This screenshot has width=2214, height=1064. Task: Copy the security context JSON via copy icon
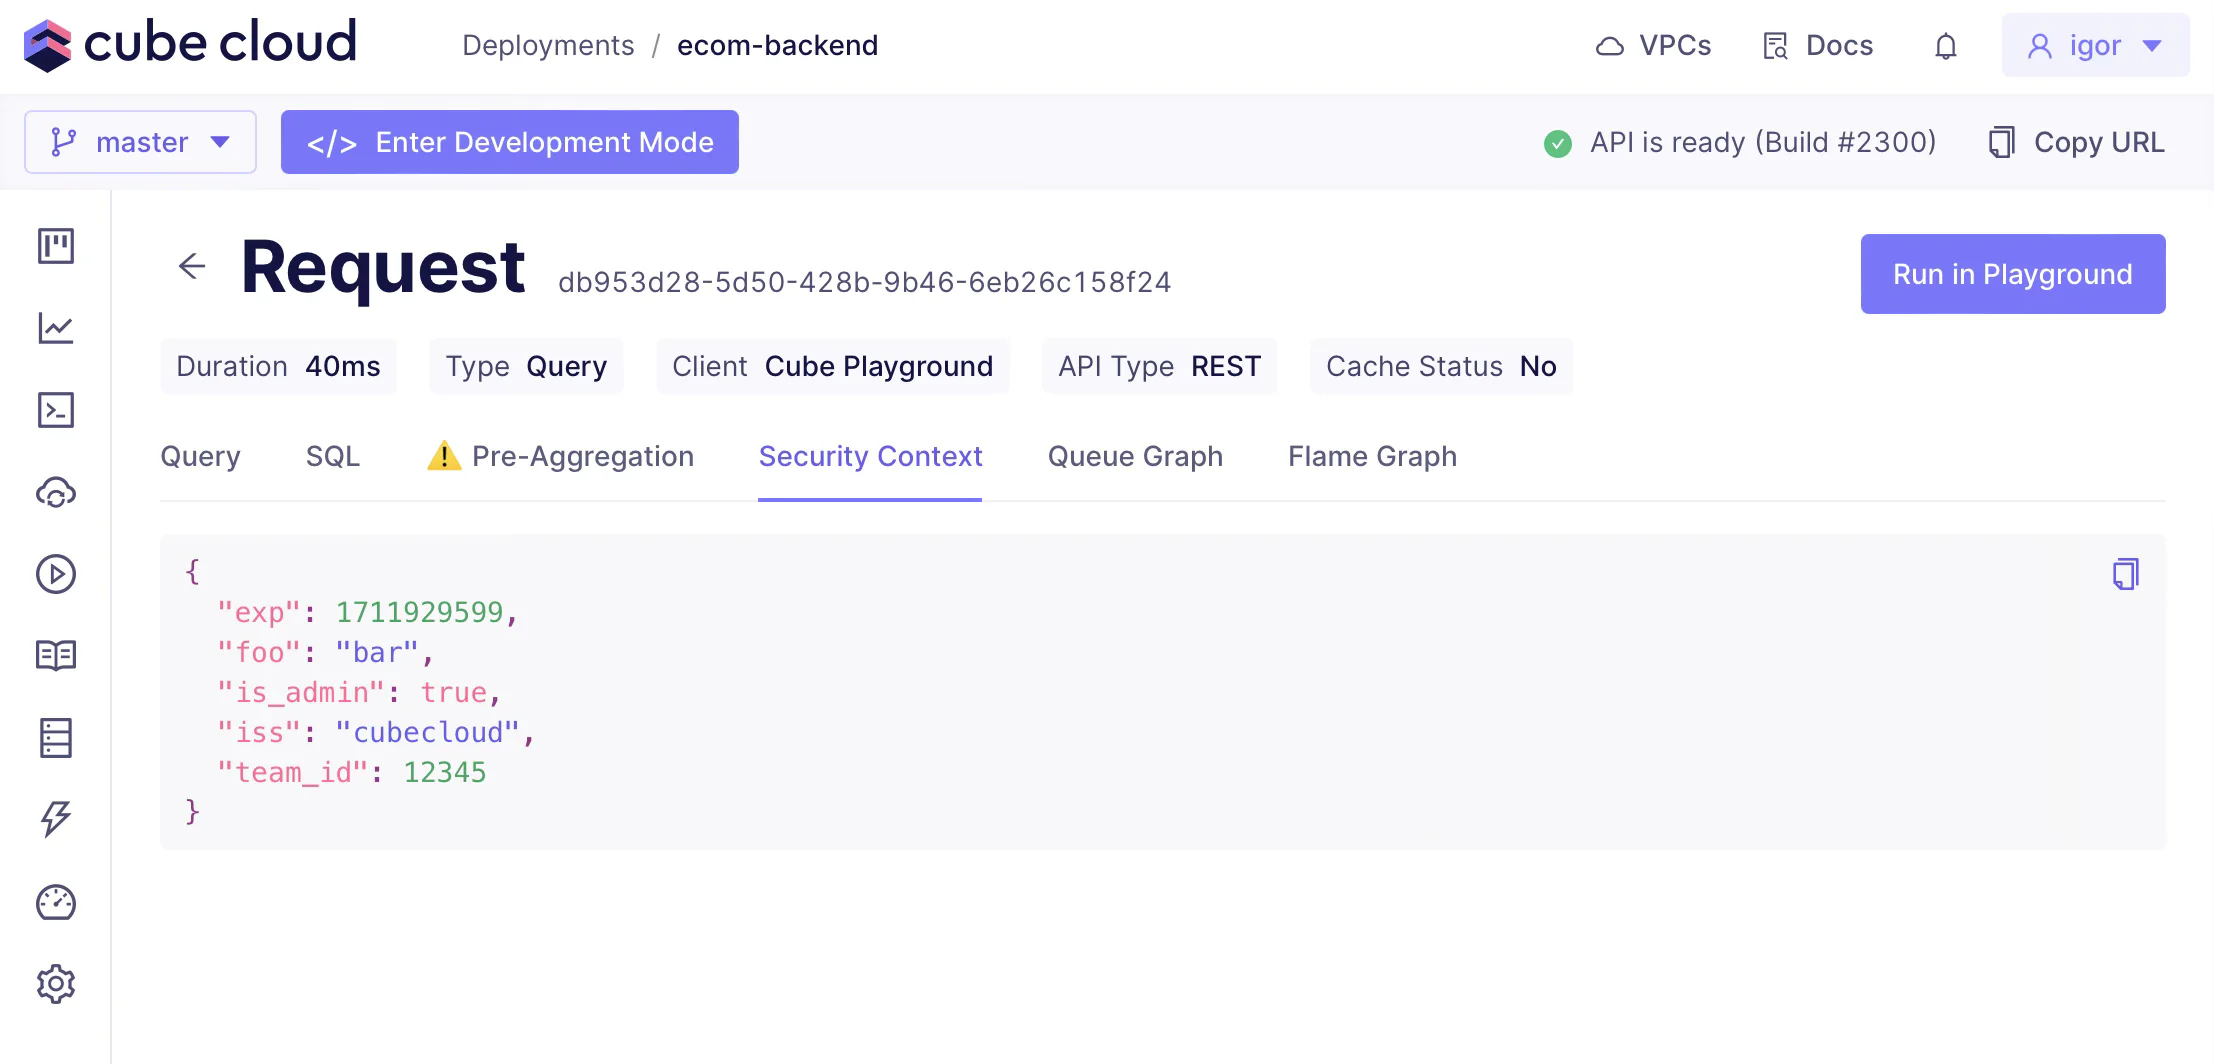point(2125,574)
